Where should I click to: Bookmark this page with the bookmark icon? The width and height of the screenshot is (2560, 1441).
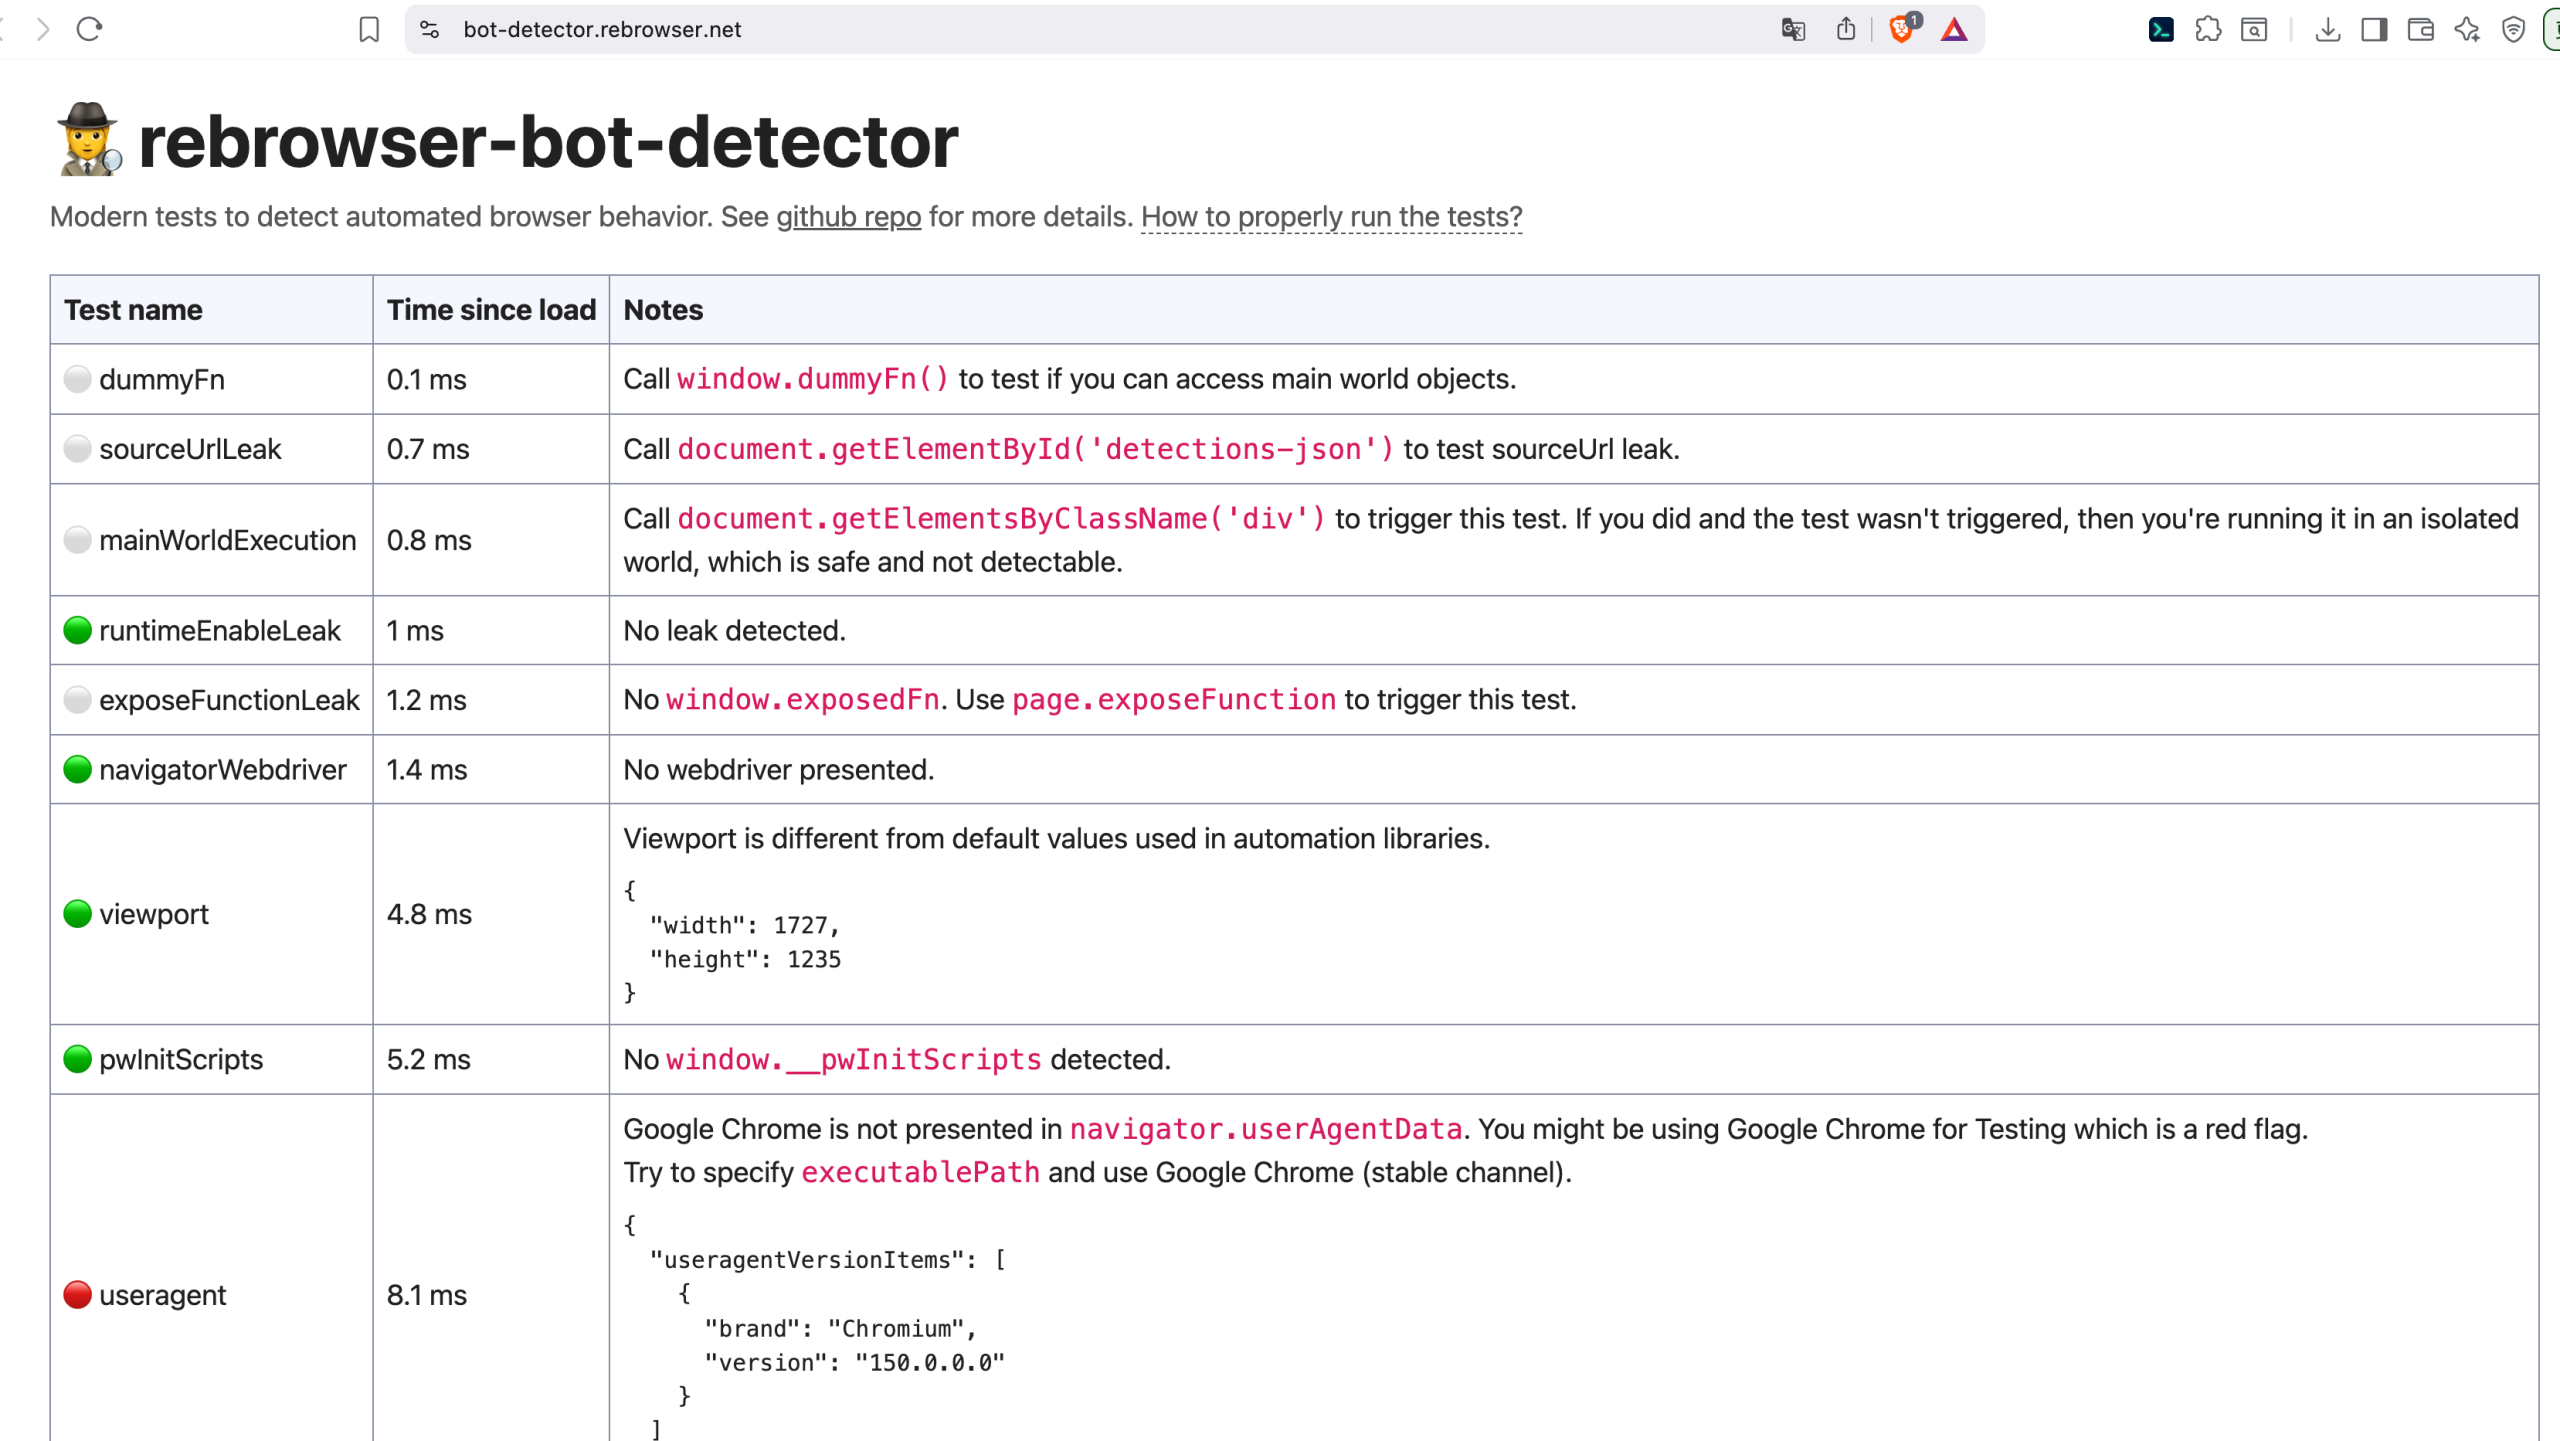[369, 29]
